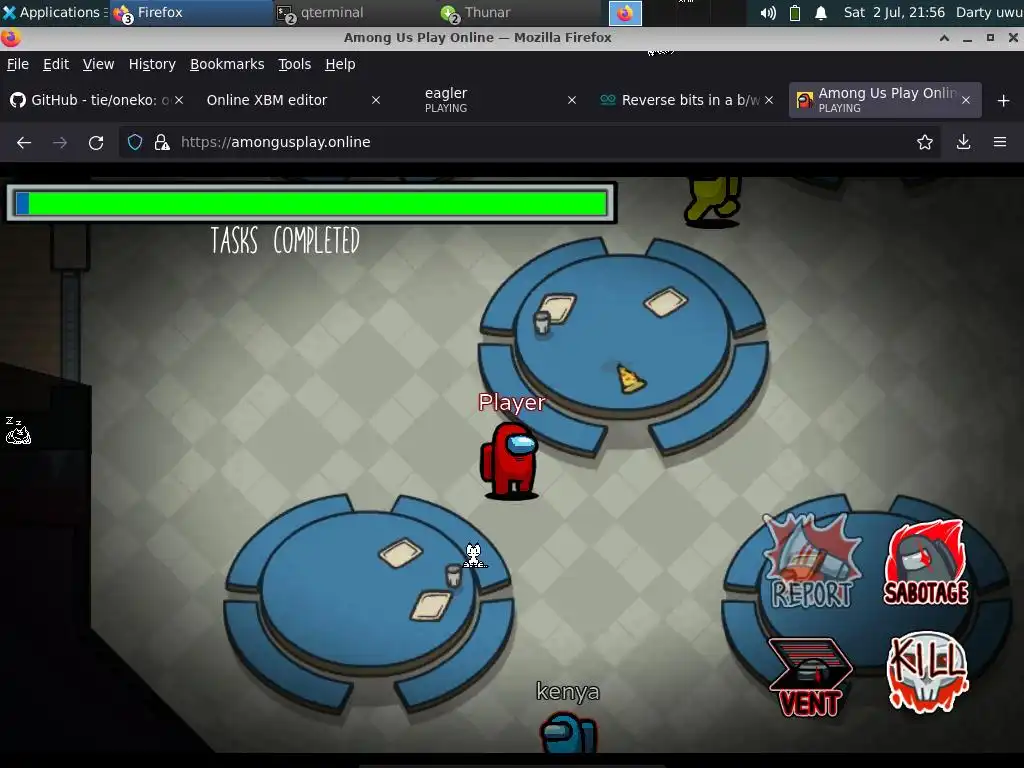1024x768 pixels.
Task: Click the green tasks completed progress bar
Action: pos(312,203)
